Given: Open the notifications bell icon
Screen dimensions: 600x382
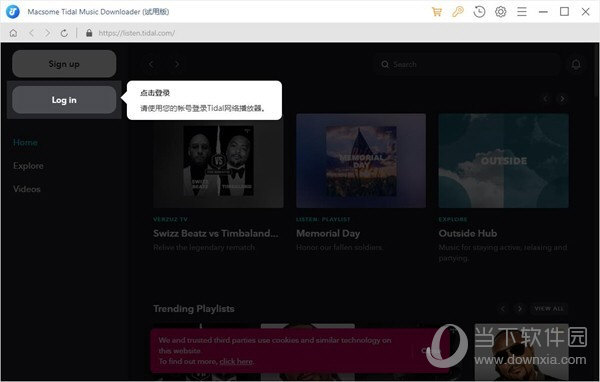Looking at the screenshot, I should click(x=576, y=64).
